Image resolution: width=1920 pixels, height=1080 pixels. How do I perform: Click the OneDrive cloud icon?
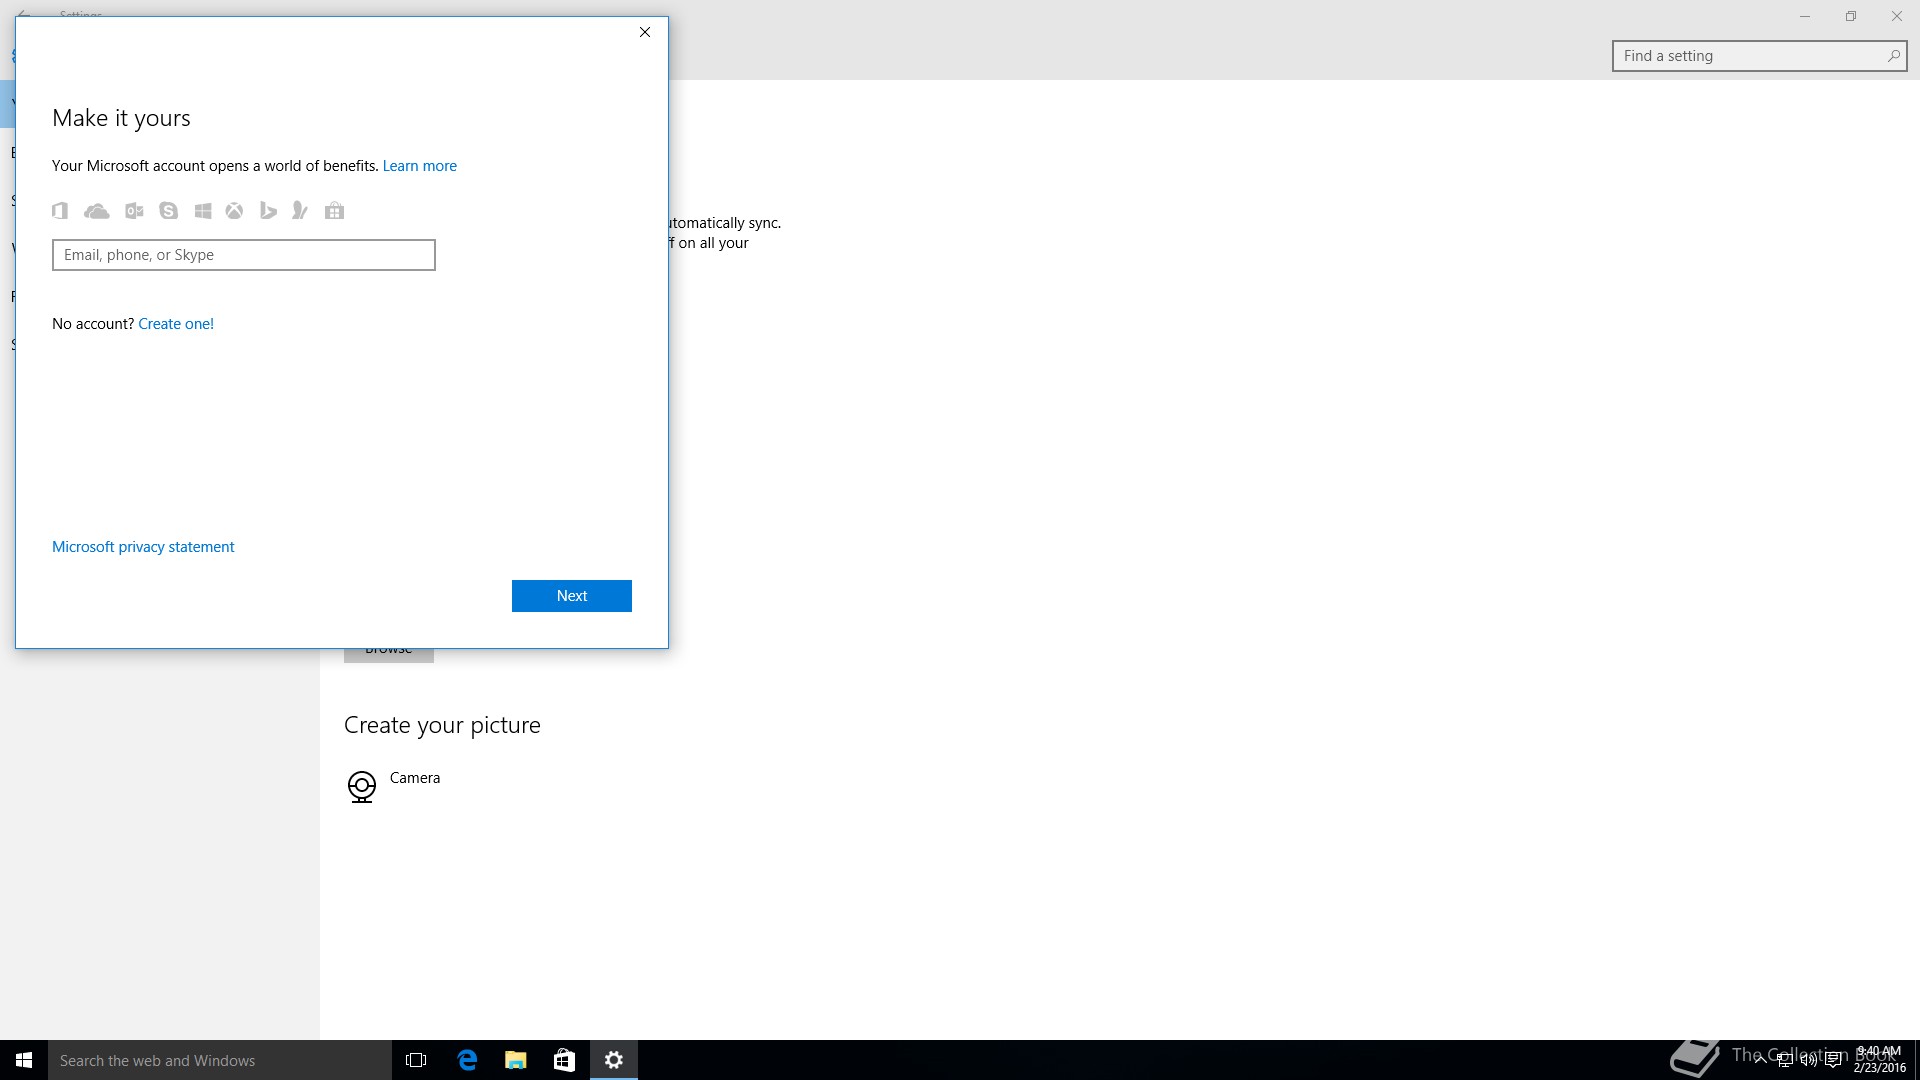[97, 211]
